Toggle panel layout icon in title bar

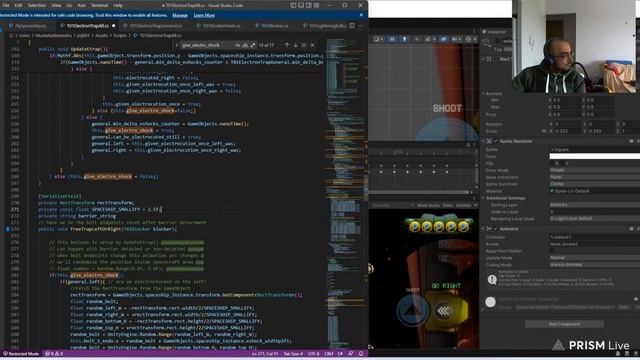pyautogui.click(x=301, y=5)
